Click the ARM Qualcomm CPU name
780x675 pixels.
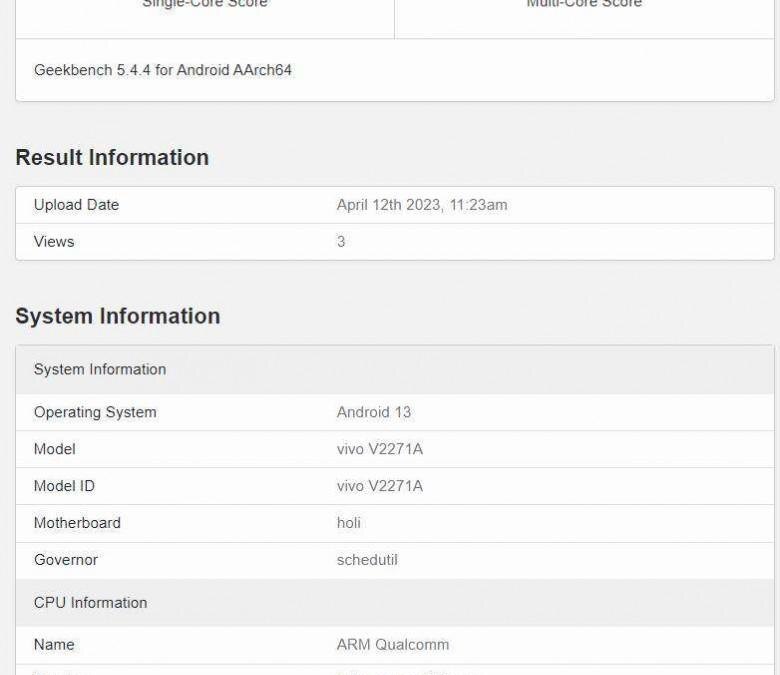[x=393, y=645]
